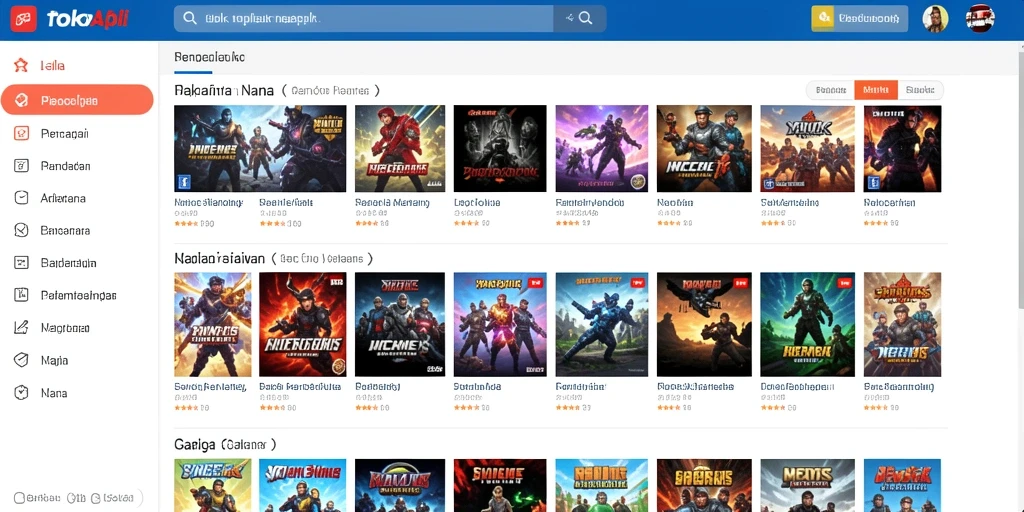
Task: Open the sunset flying-ship thumbnail in row two
Action: (x=704, y=325)
